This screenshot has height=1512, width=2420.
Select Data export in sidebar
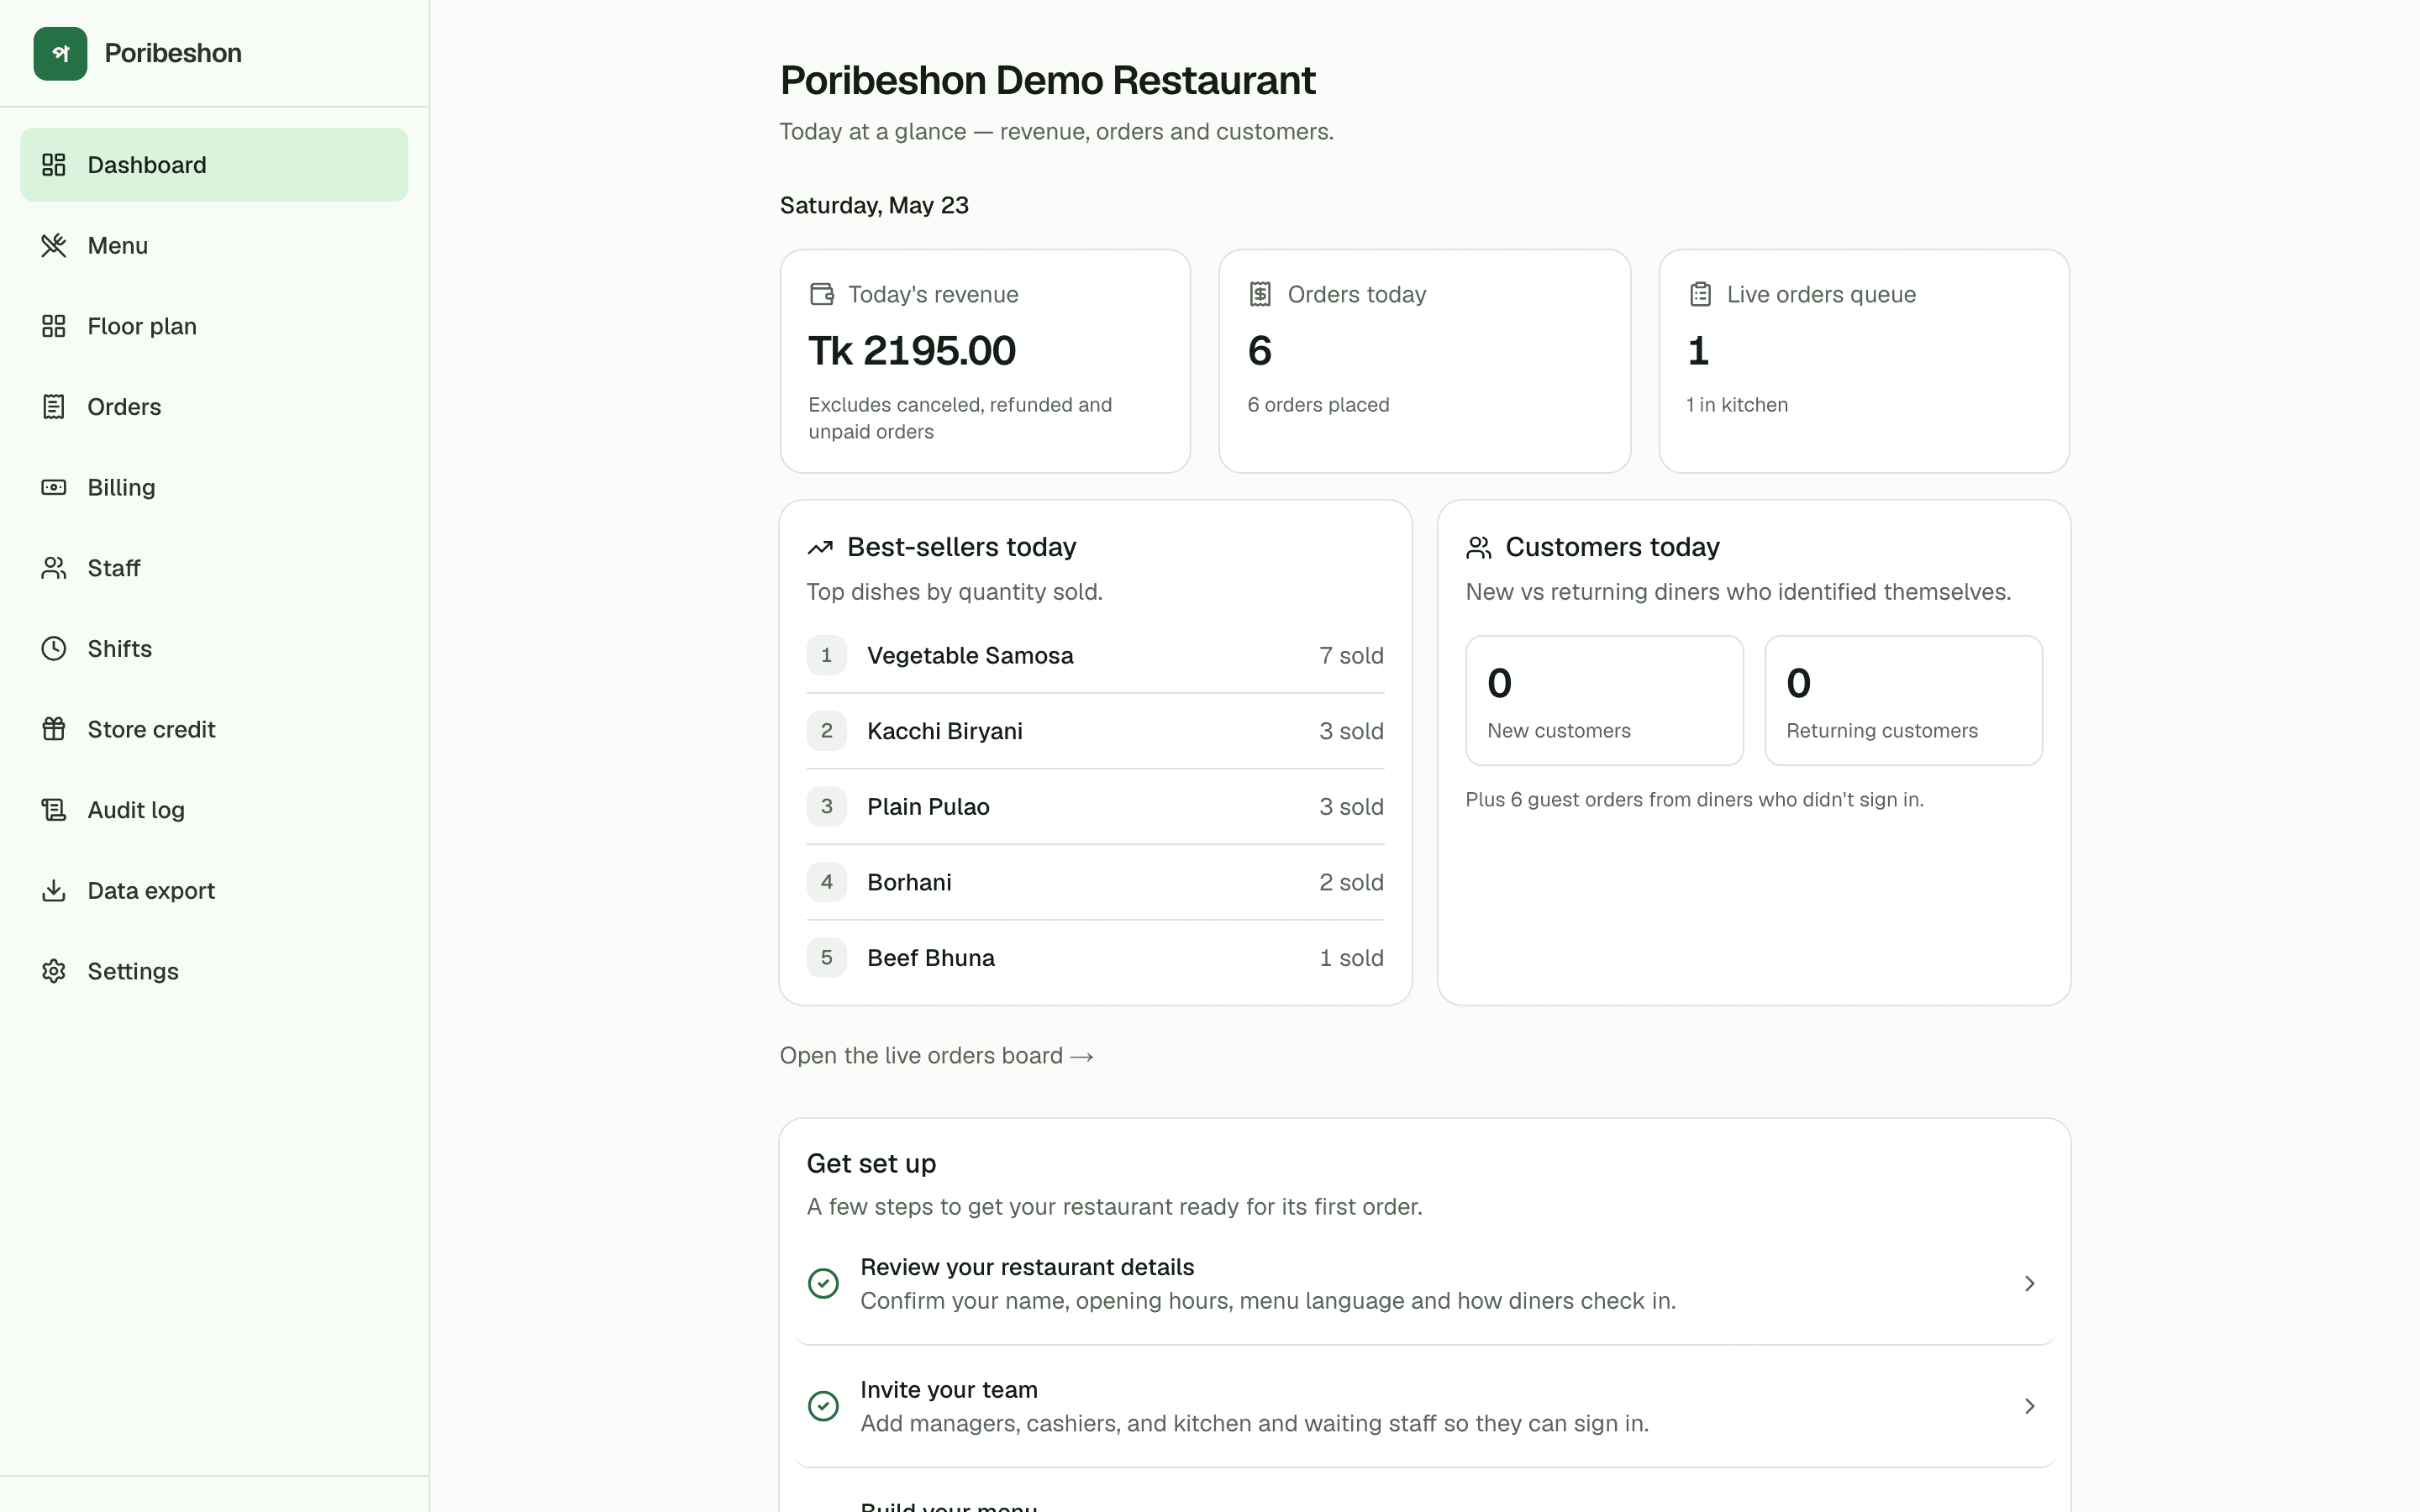click(214, 891)
